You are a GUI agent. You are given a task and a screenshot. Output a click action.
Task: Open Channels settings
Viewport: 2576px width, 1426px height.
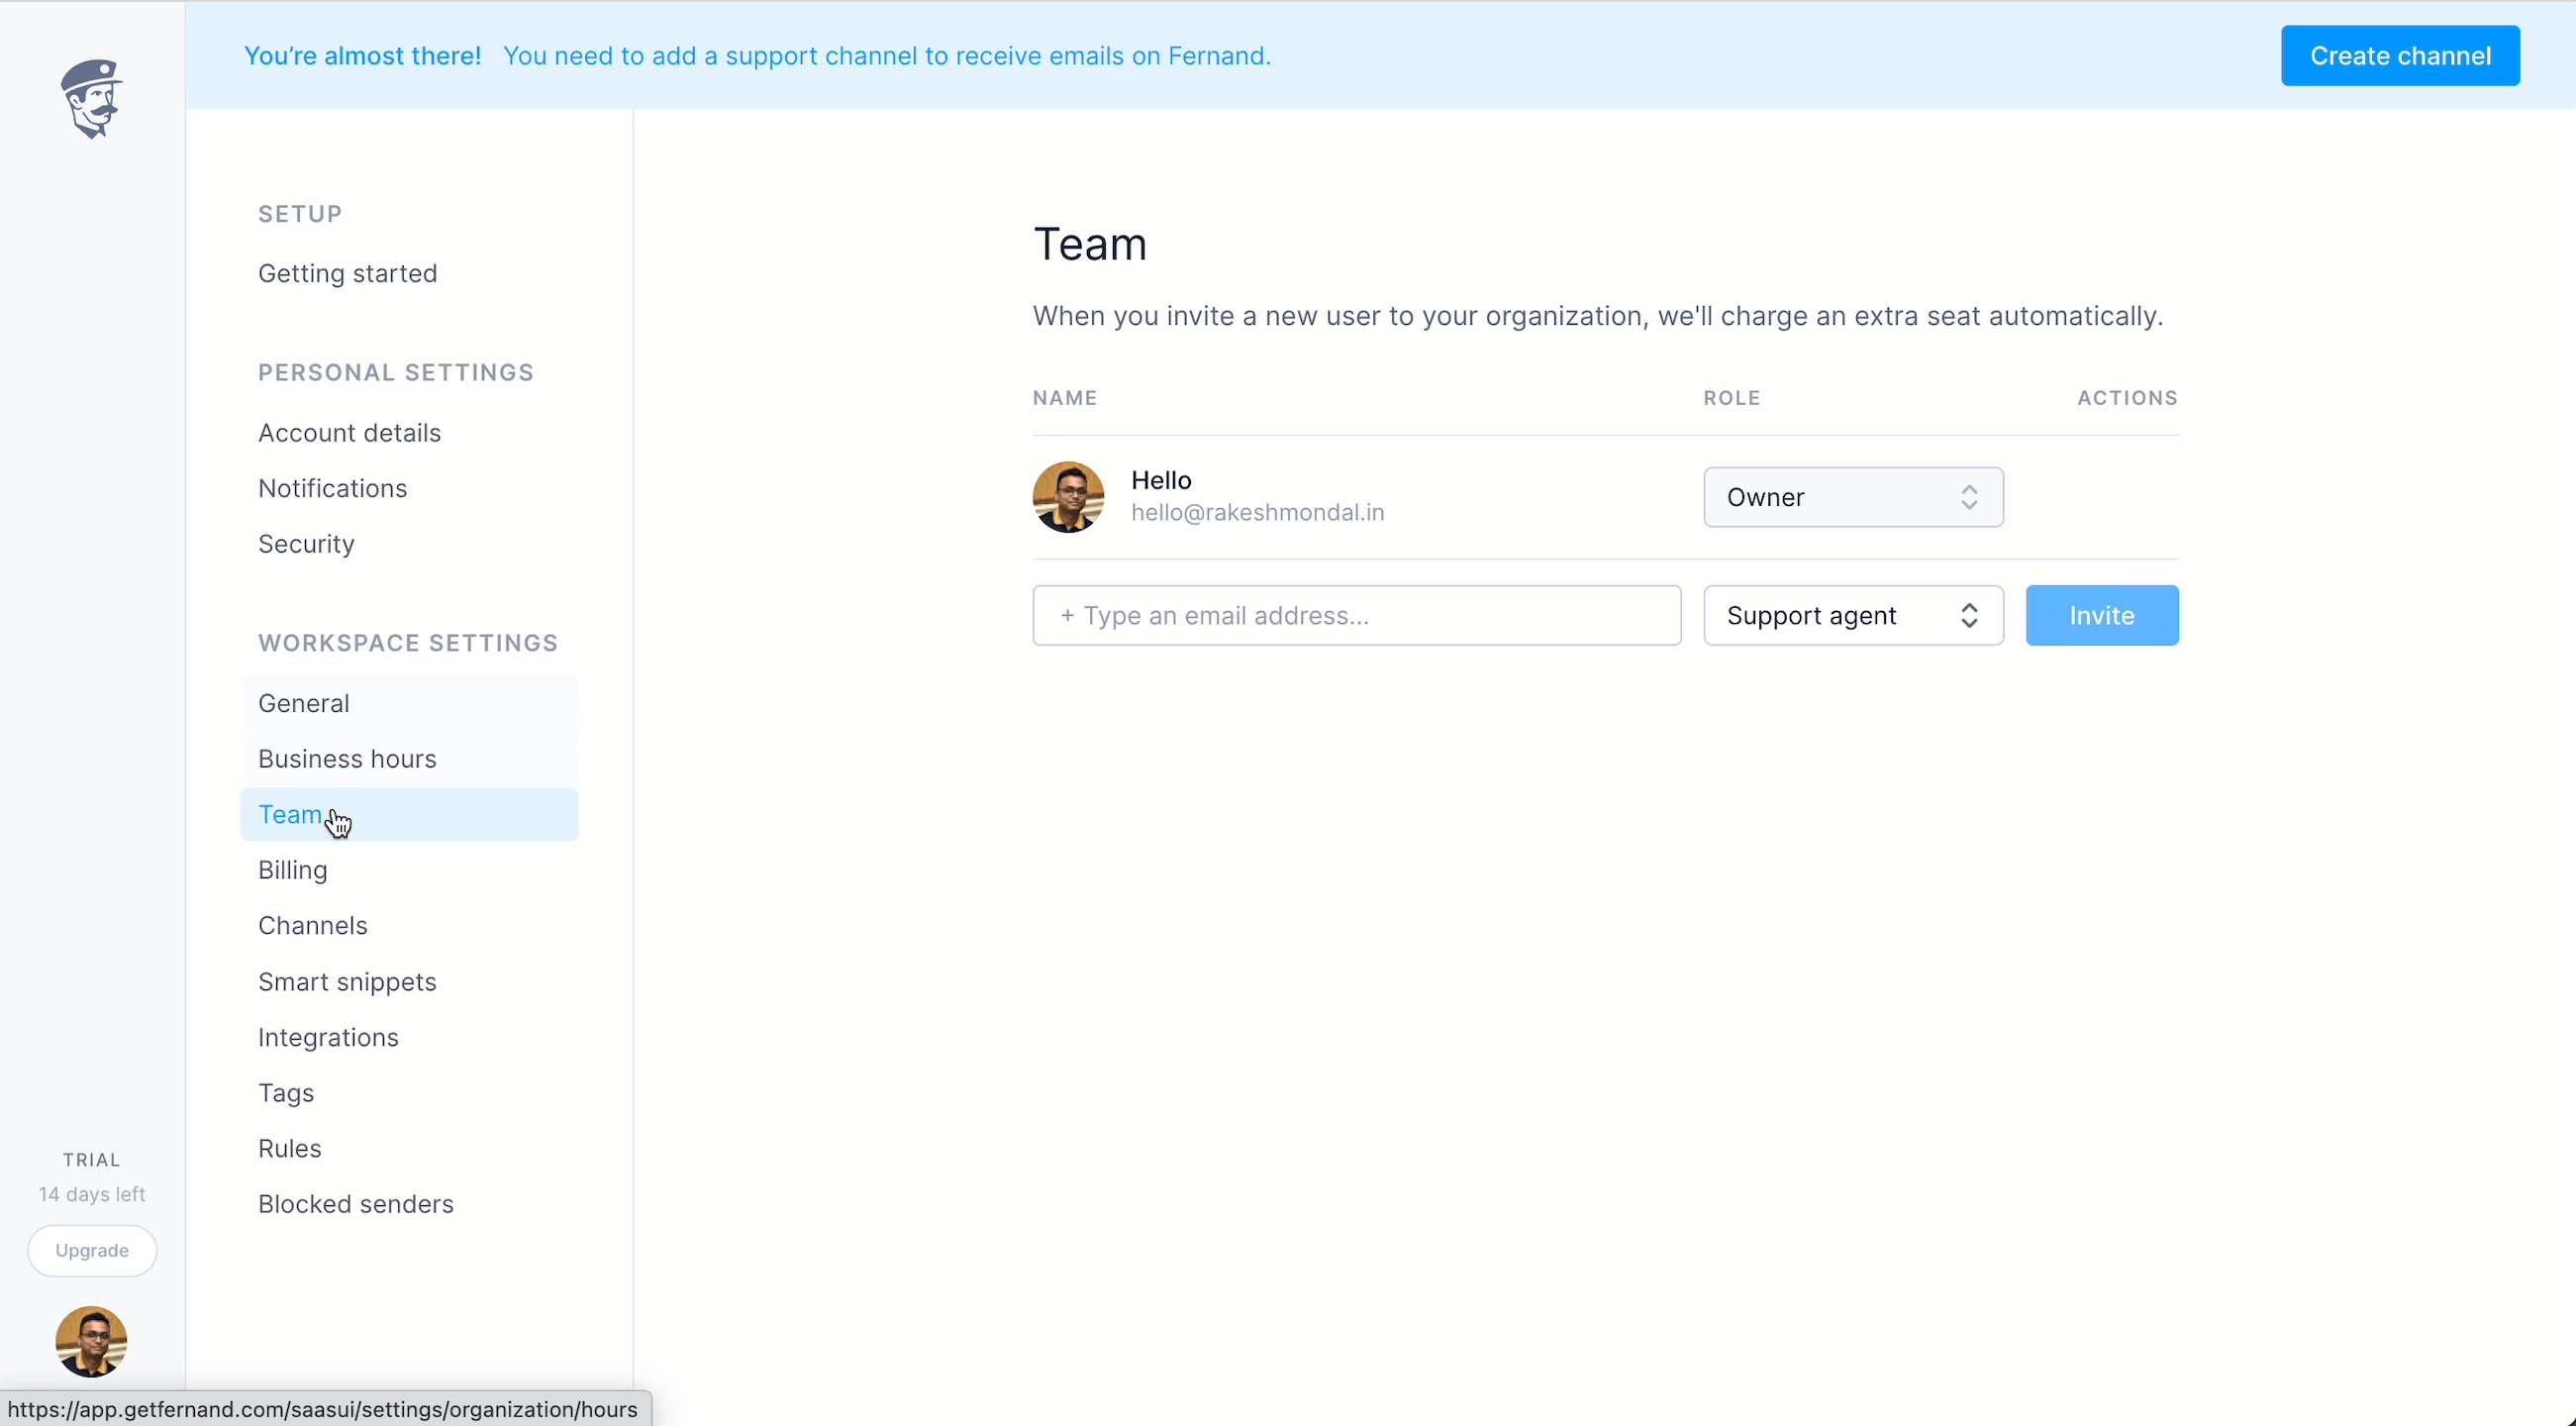coord(312,925)
